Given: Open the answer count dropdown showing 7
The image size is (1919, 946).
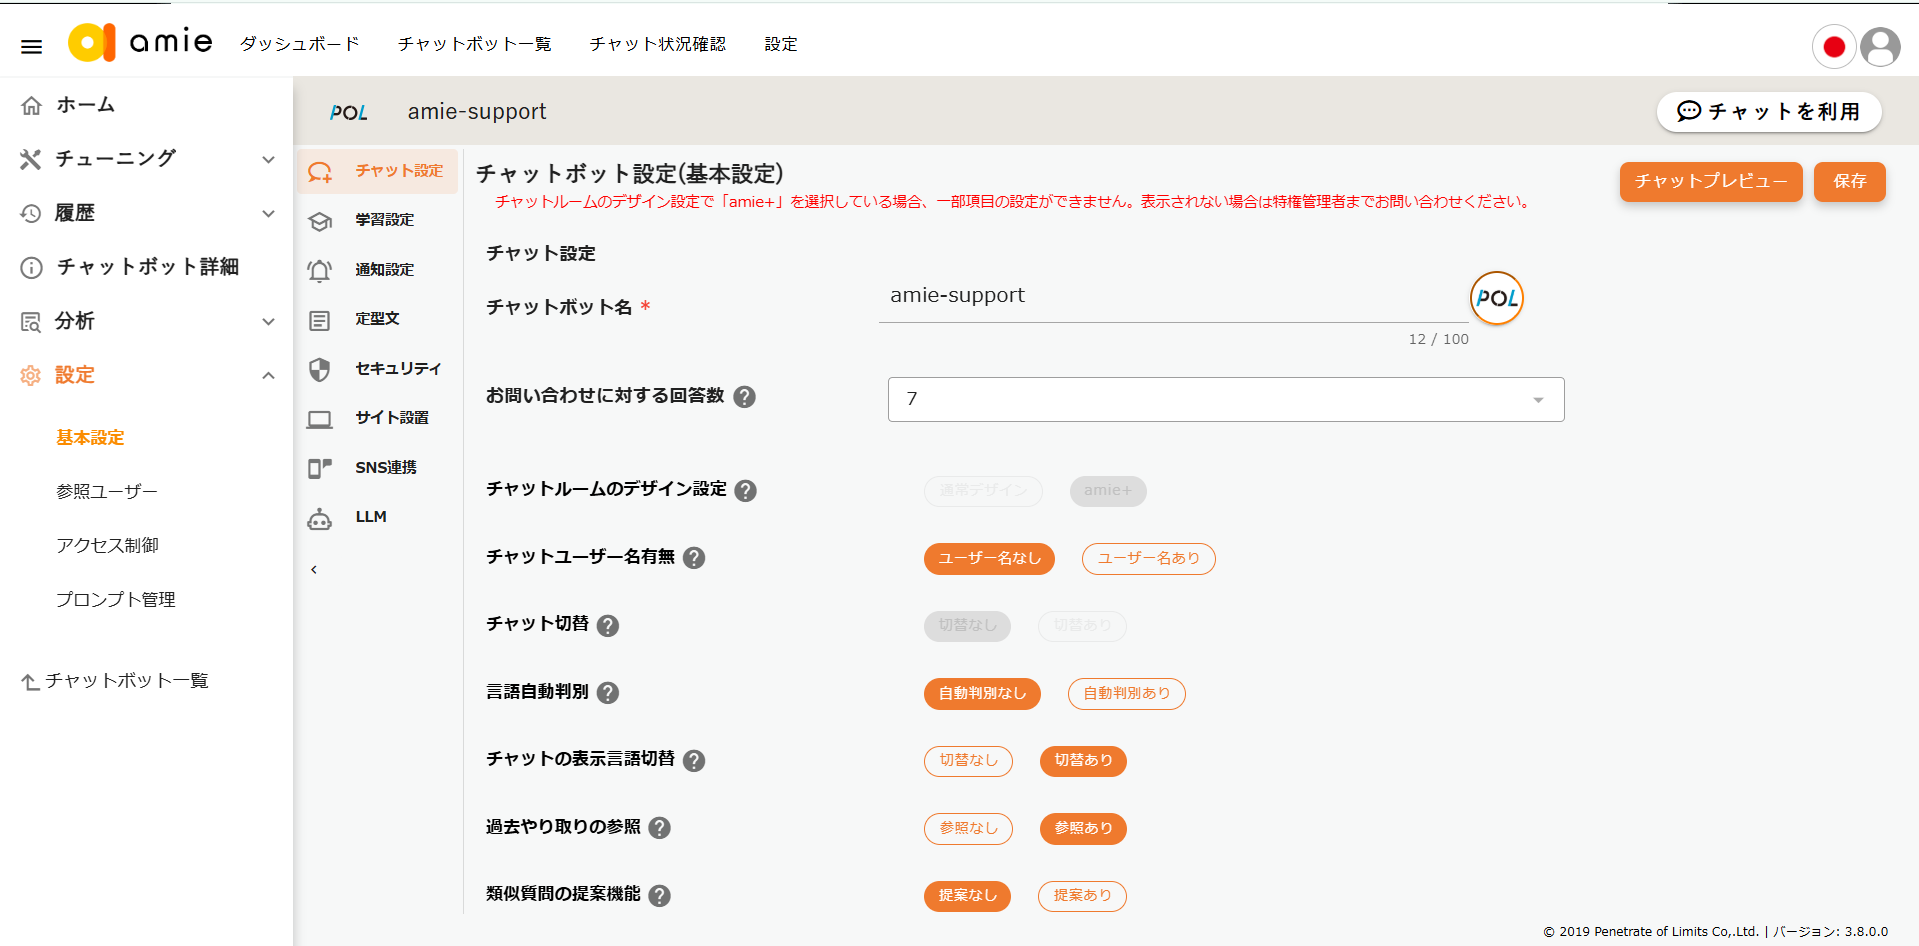Looking at the screenshot, I should pos(1225,399).
